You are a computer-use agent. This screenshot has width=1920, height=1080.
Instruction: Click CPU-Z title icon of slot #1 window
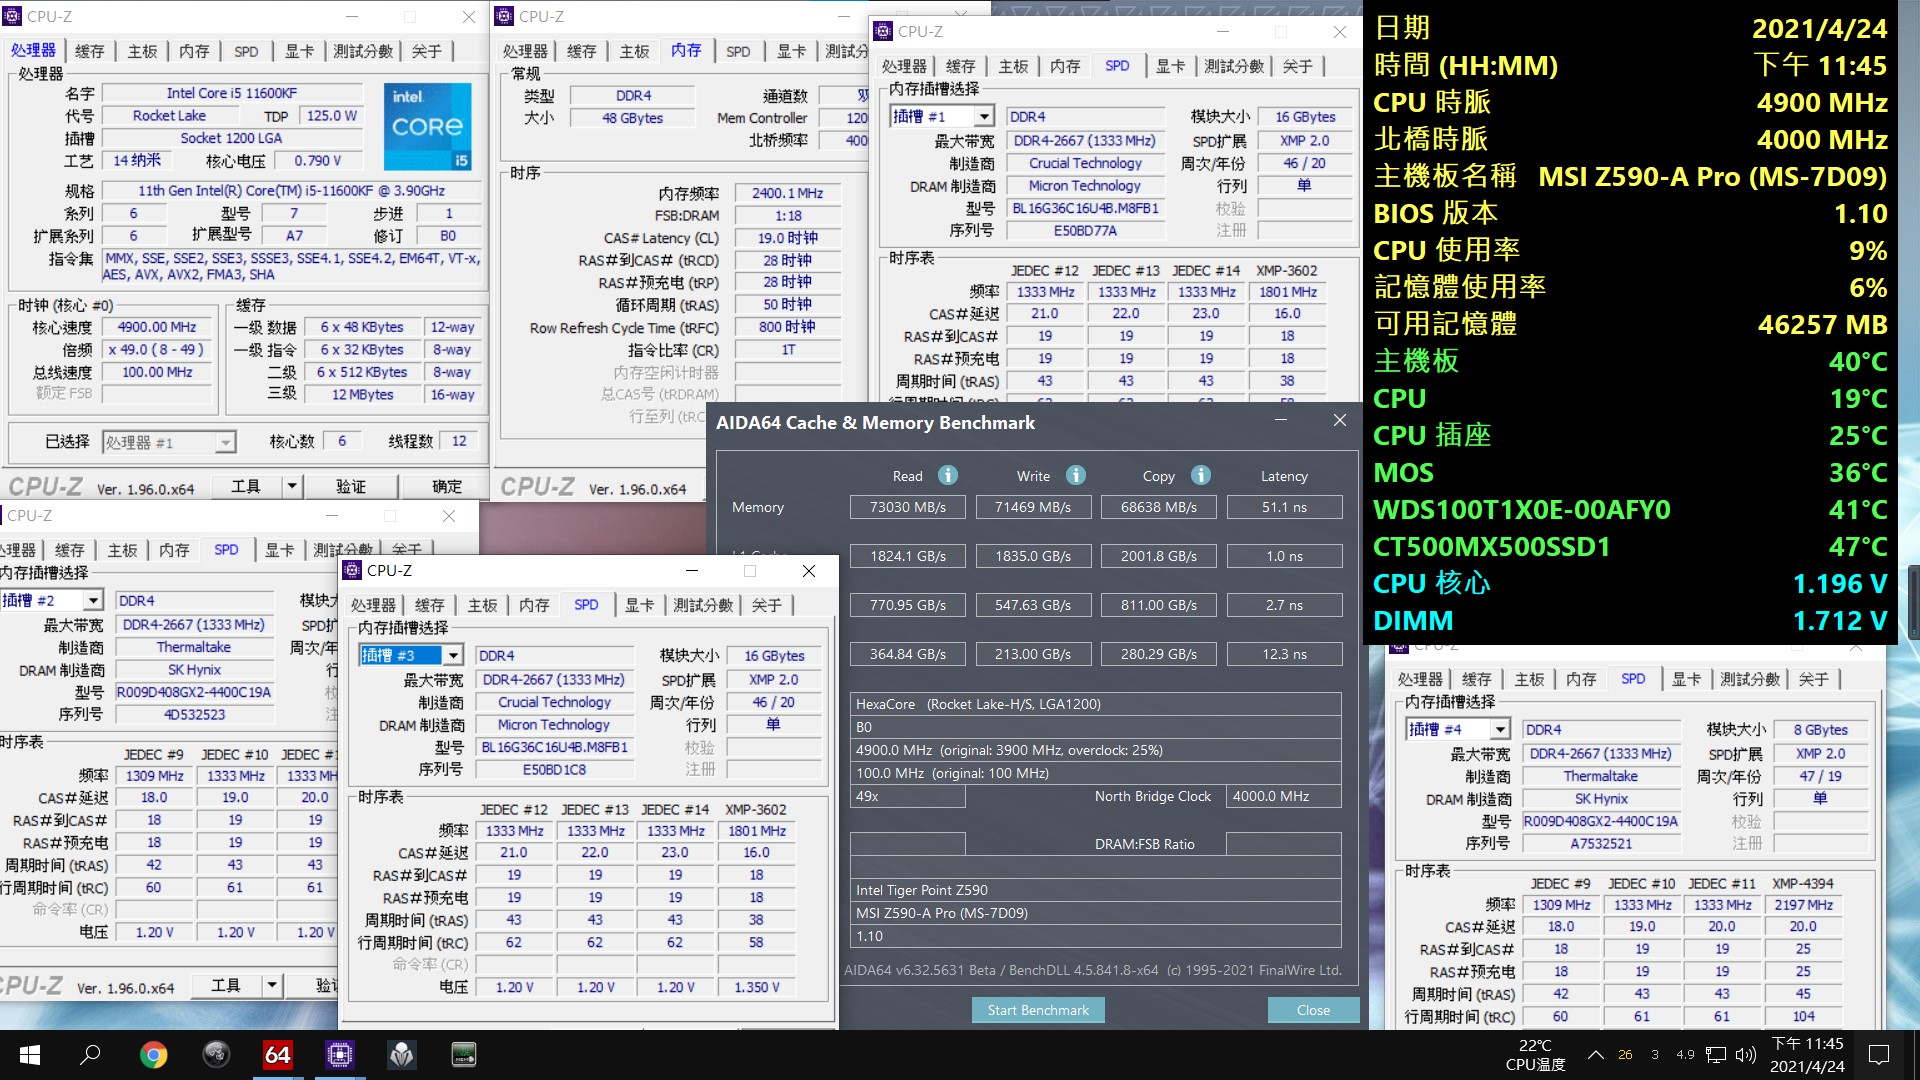coord(883,31)
